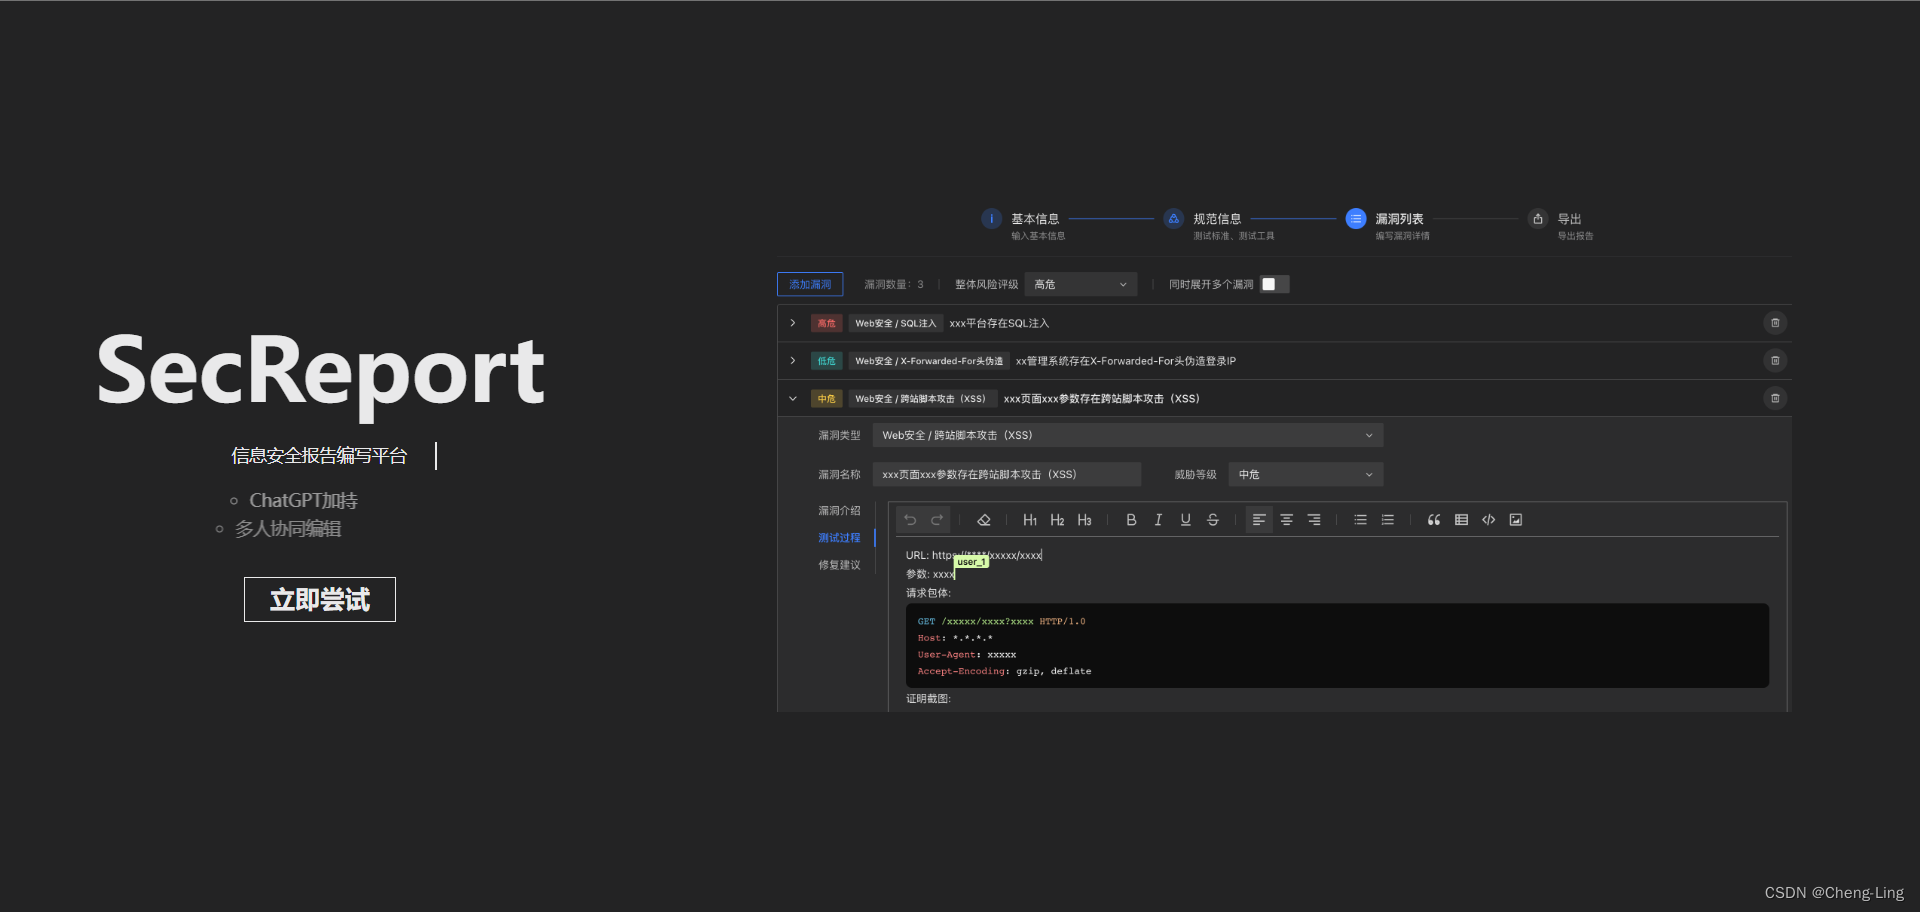Expand the xxx平台存在SQL注入 row chevron

point(793,323)
